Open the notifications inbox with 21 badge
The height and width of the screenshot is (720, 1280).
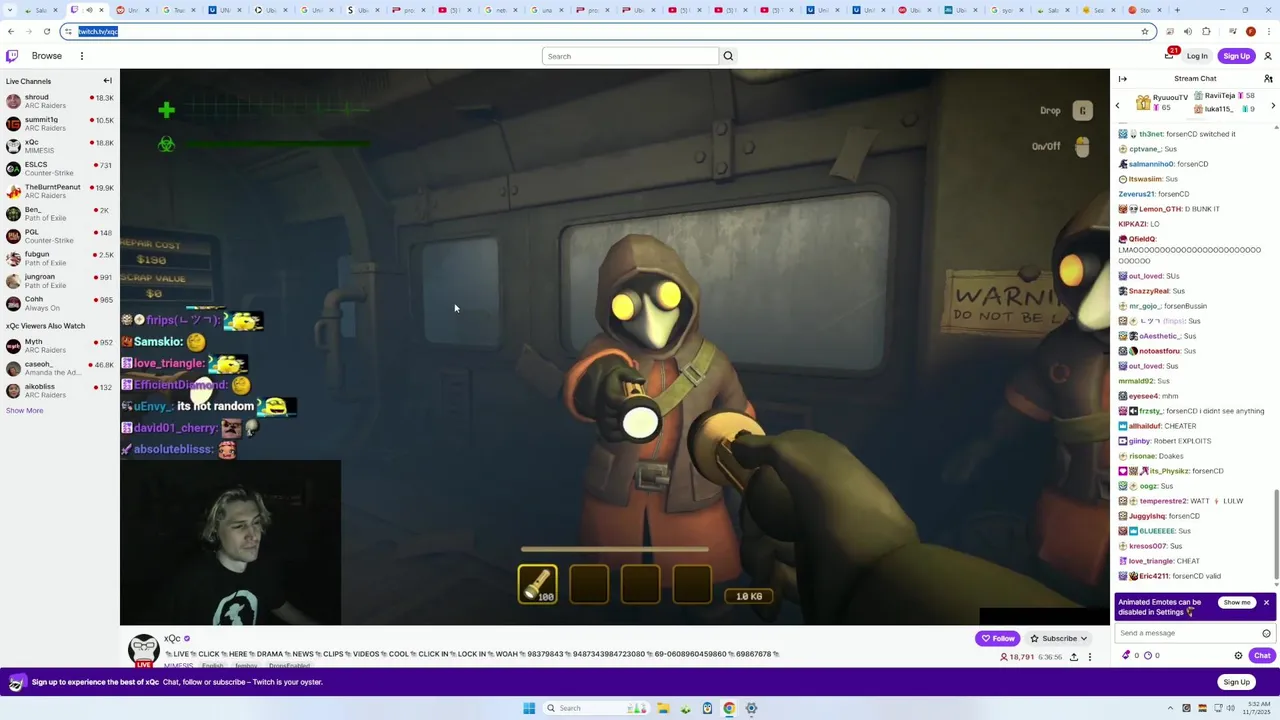[1169, 55]
